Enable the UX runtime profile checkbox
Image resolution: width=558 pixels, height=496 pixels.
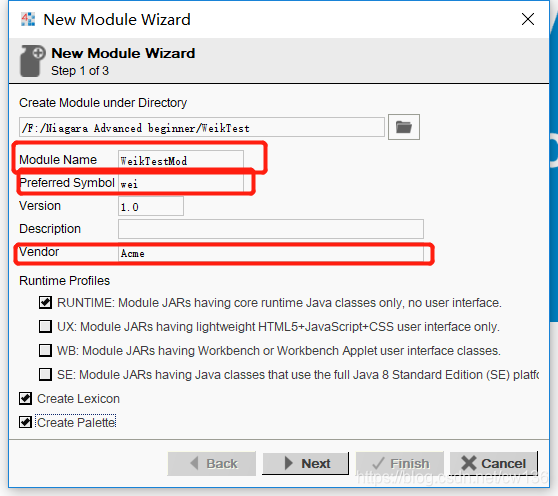[45, 326]
